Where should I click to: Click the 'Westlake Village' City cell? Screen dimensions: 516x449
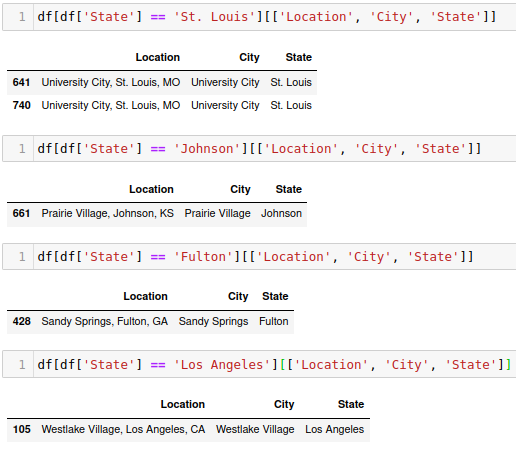point(255,429)
